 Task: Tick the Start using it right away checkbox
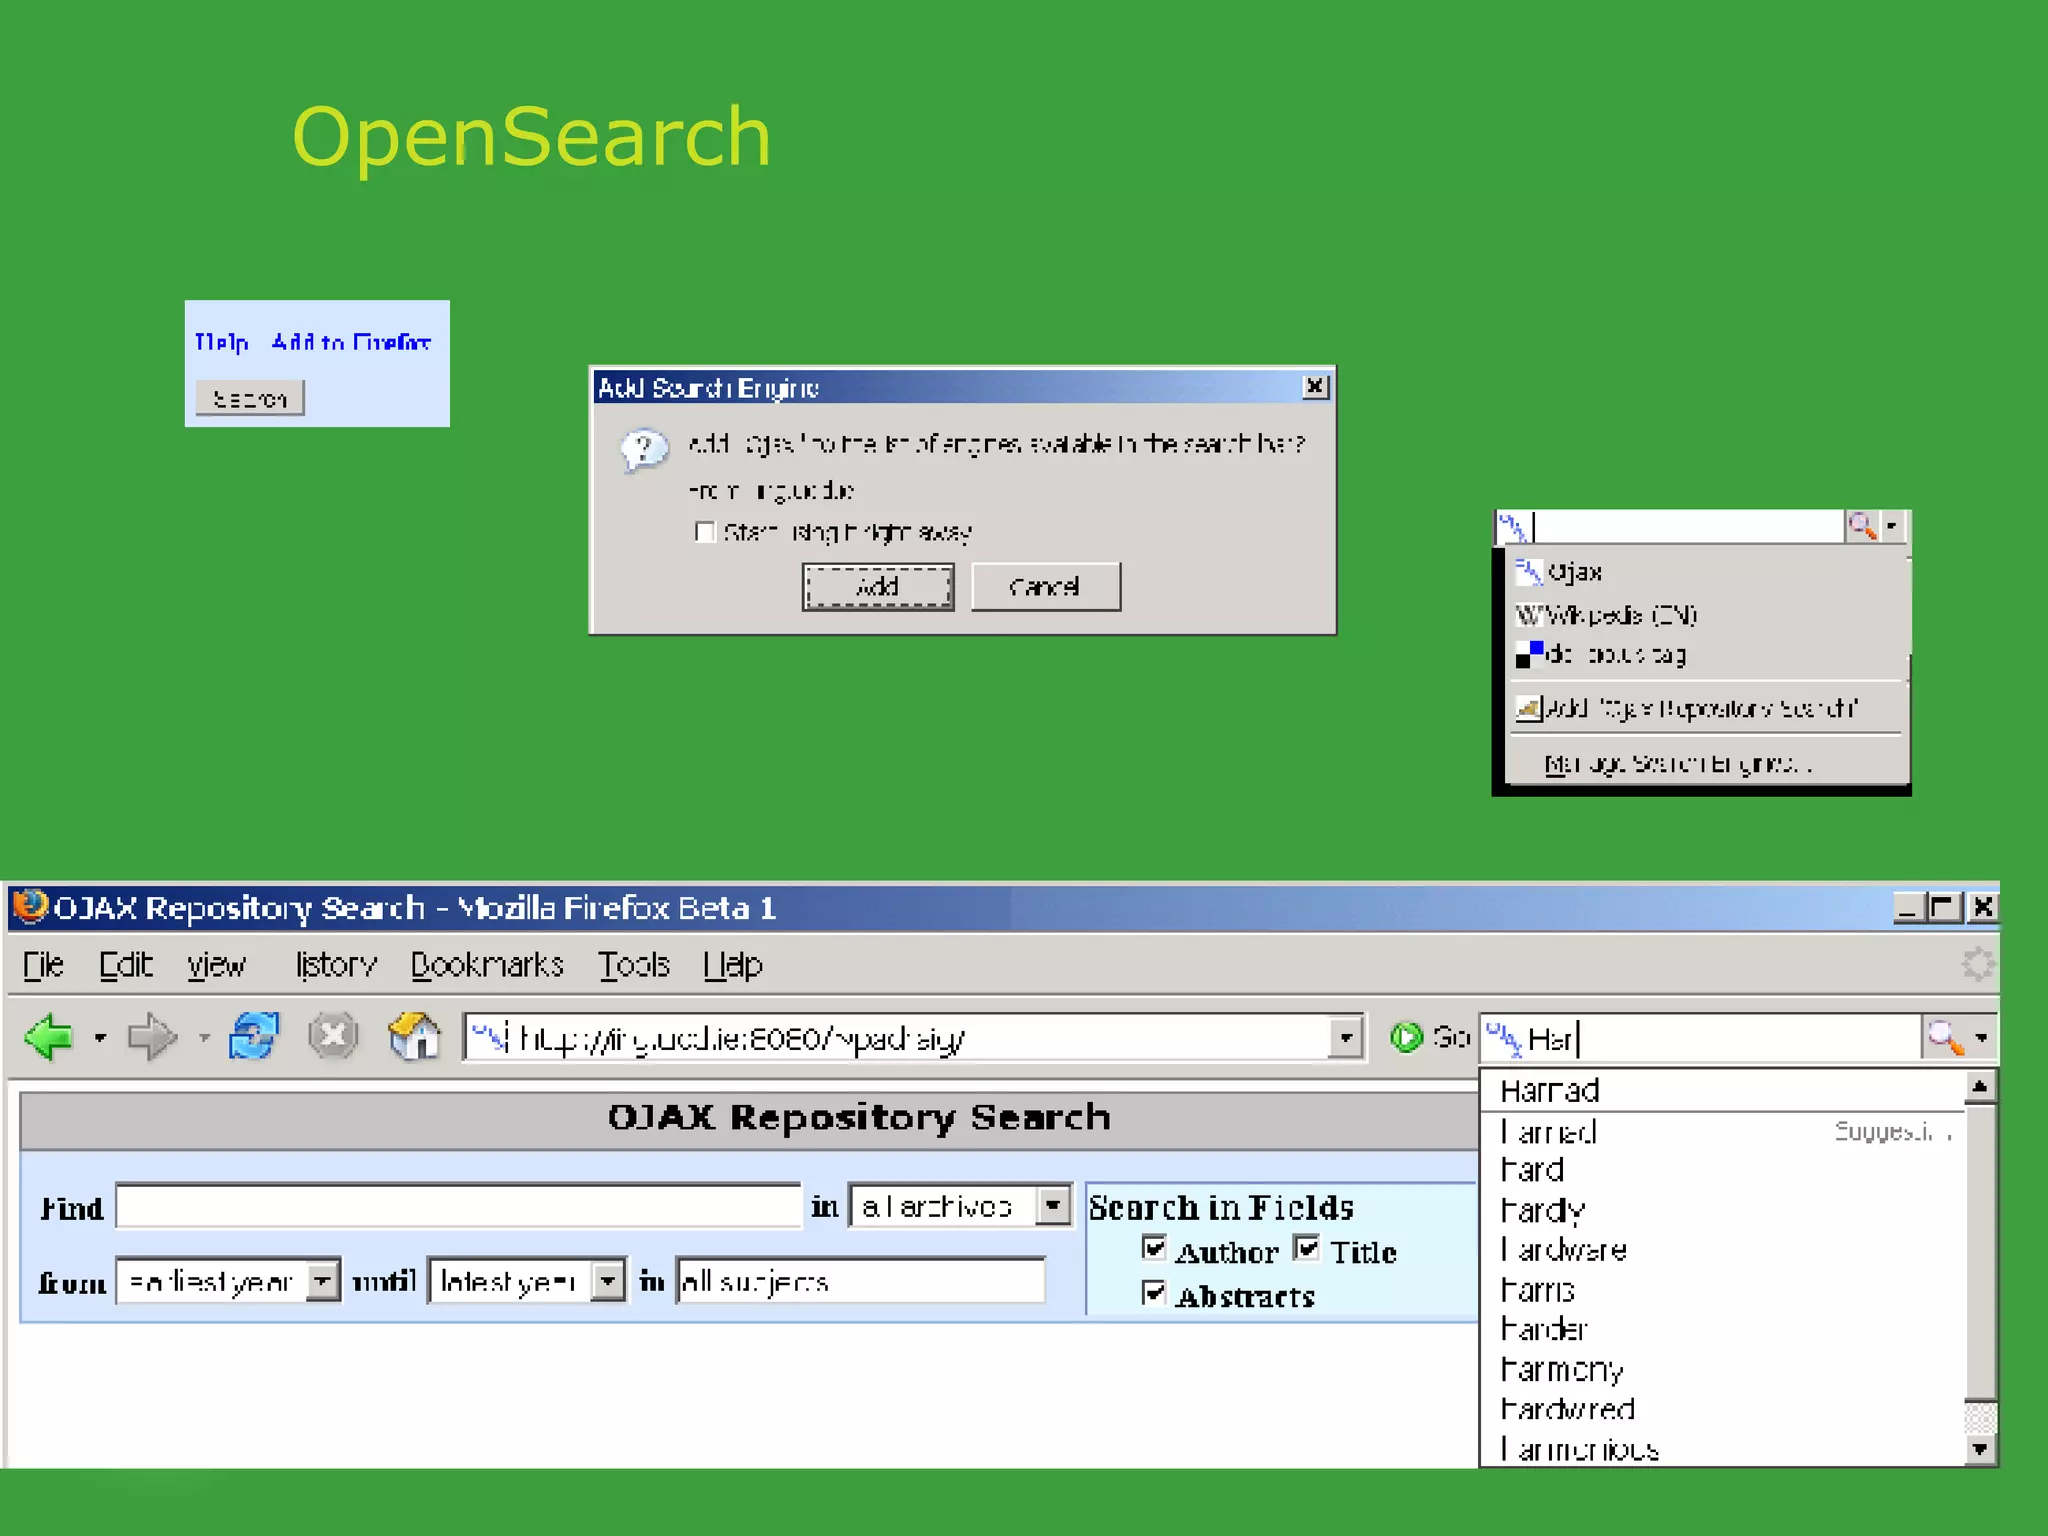[x=705, y=531]
